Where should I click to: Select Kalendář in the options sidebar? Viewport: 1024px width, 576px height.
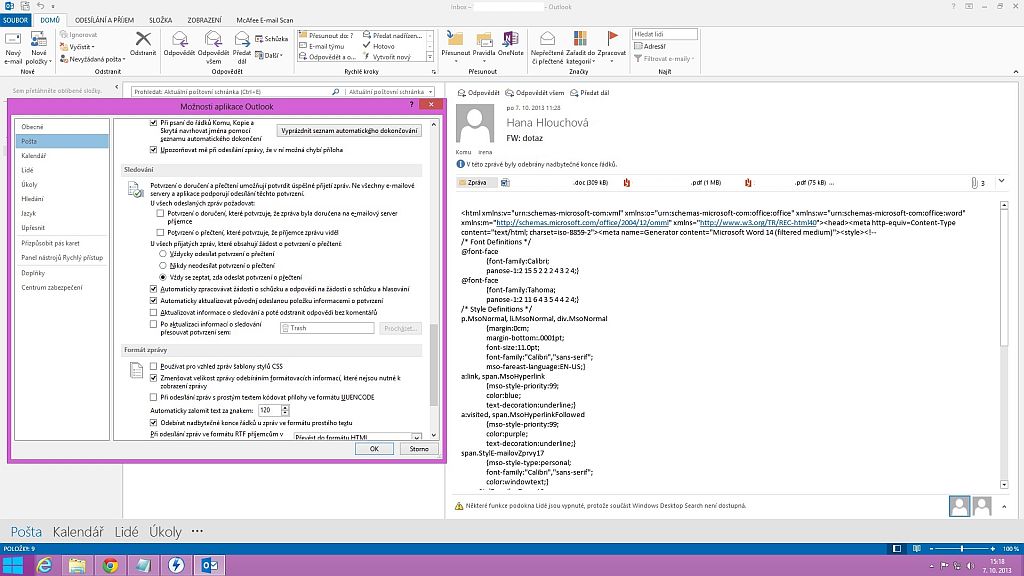(33, 156)
